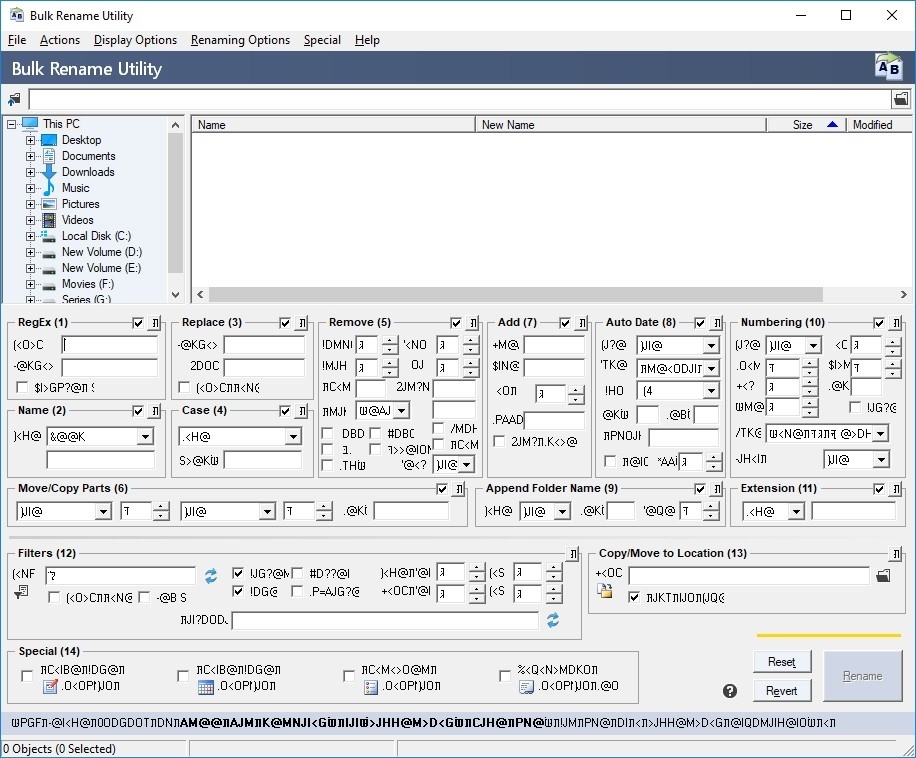The height and width of the screenshot is (758, 916).
Task: Disable the Numbering (10) group checkbox
Action: [879, 323]
